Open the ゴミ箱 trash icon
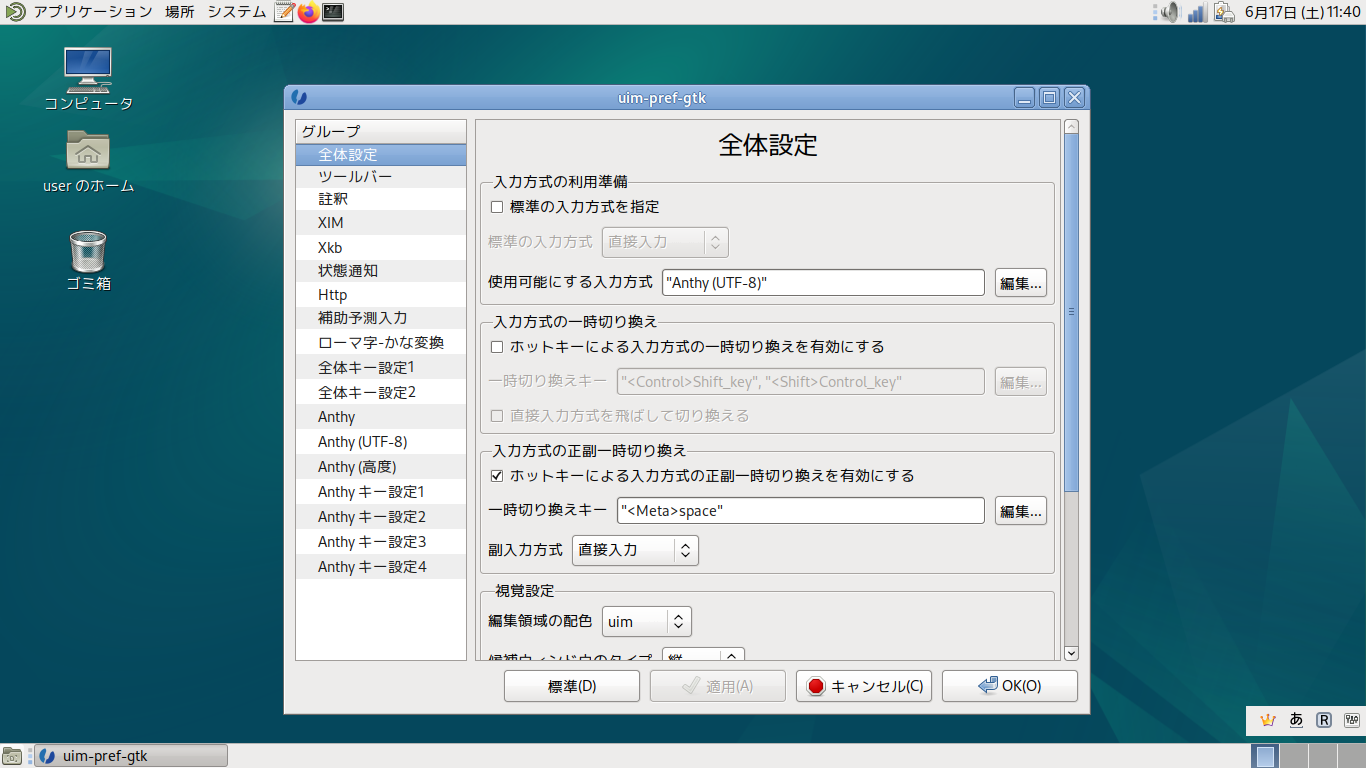 click(x=88, y=260)
